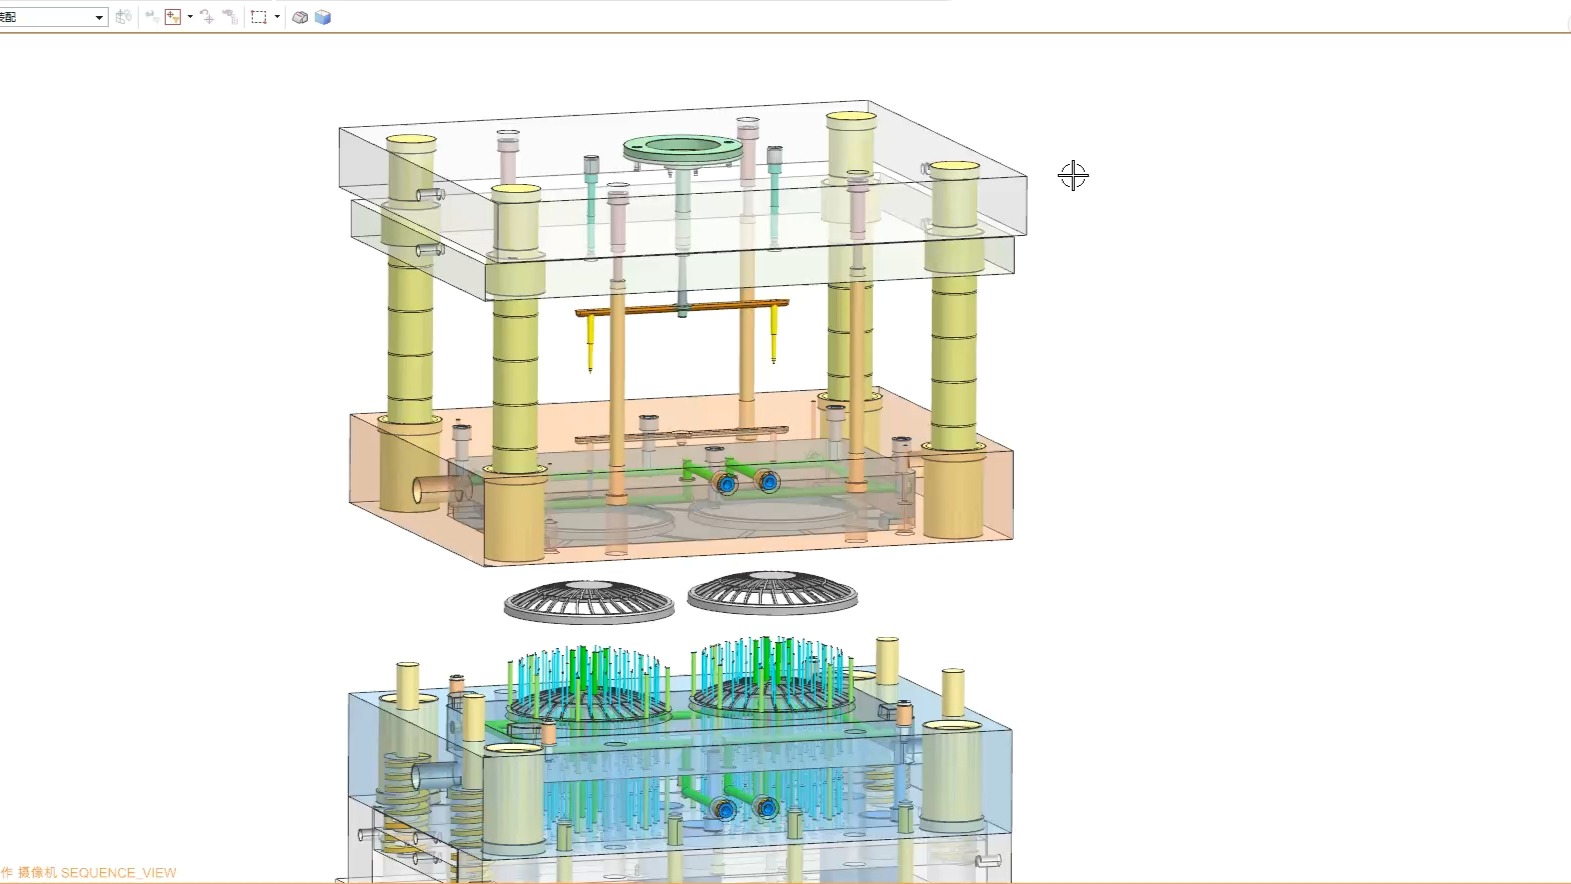Click the right grey fan-grille part
Image resolution: width=1571 pixels, height=884 pixels.
click(772, 592)
